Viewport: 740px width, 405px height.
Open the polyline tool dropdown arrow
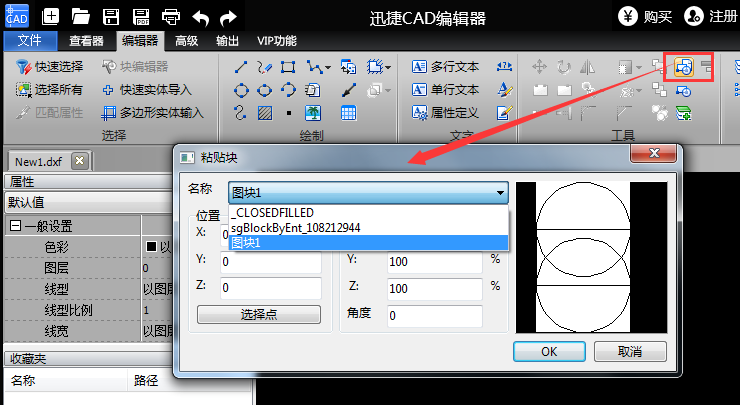pyautogui.click(x=328, y=68)
